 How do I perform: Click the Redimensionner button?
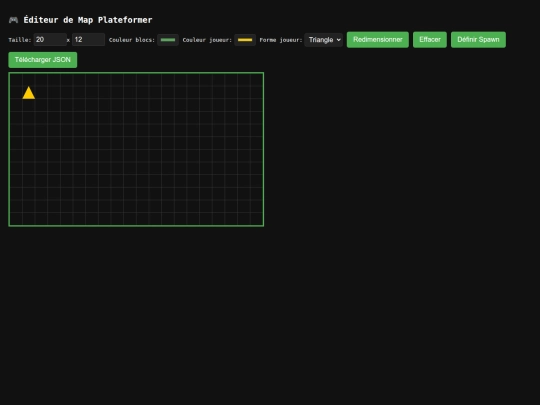(x=377, y=40)
